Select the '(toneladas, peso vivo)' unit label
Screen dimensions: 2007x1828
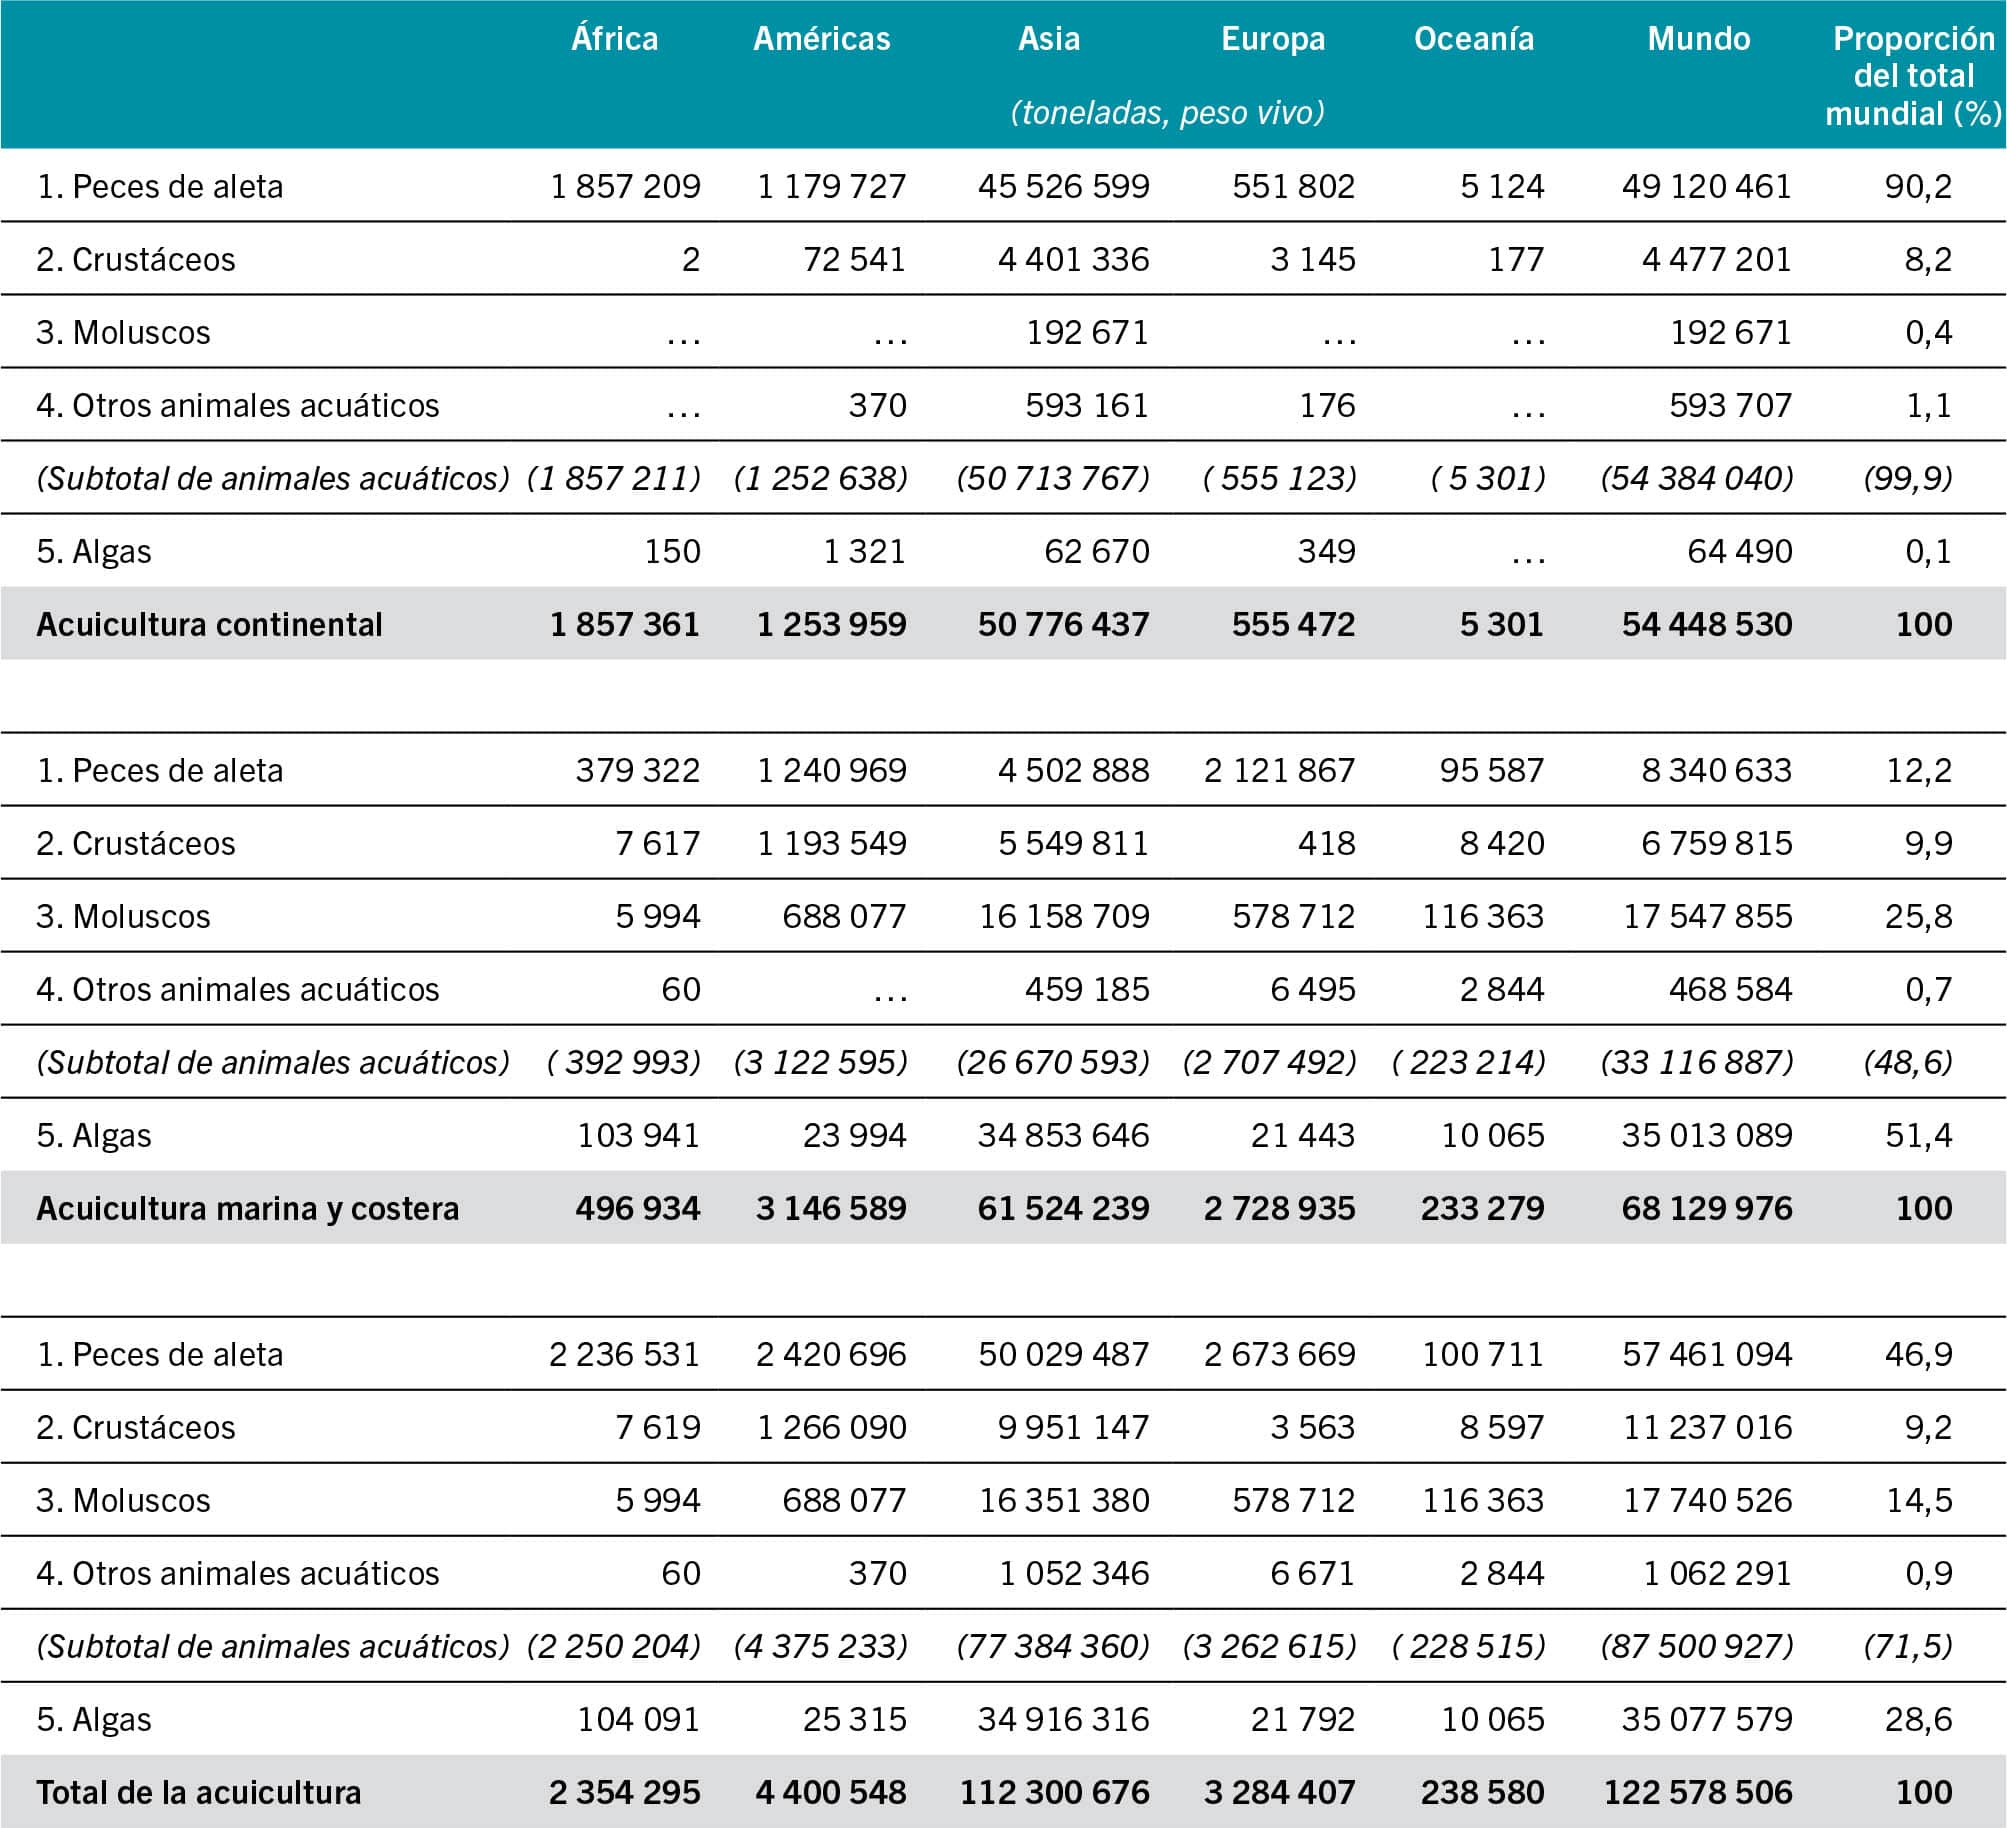tap(1167, 112)
